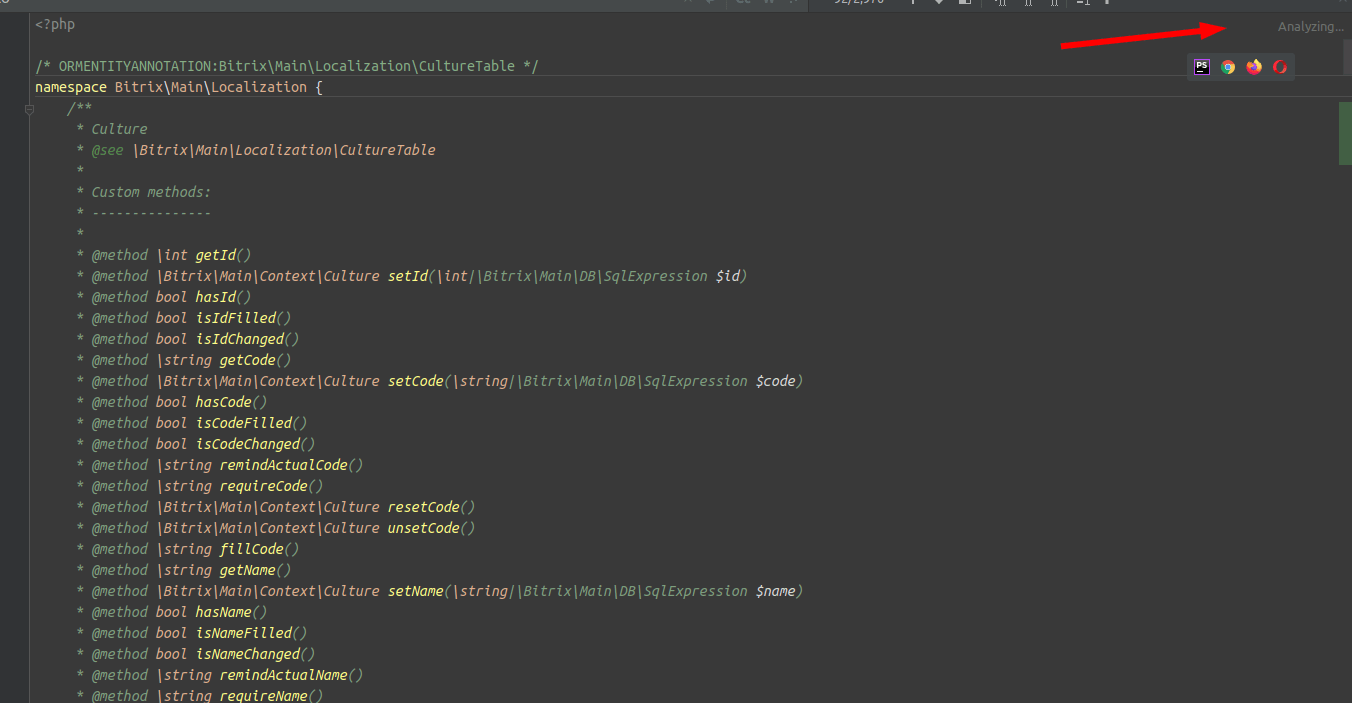Image resolution: width=1352 pixels, height=703 pixels.
Task: Click the remindActualName() method annotation
Action: [227, 675]
